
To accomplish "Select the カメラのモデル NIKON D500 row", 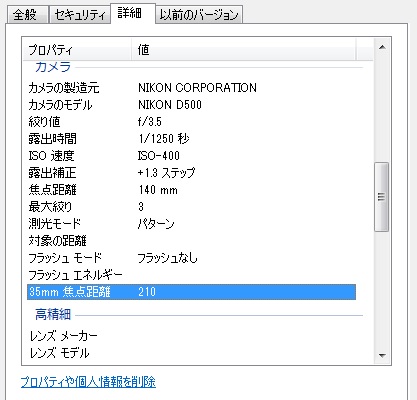I will point(191,105).
